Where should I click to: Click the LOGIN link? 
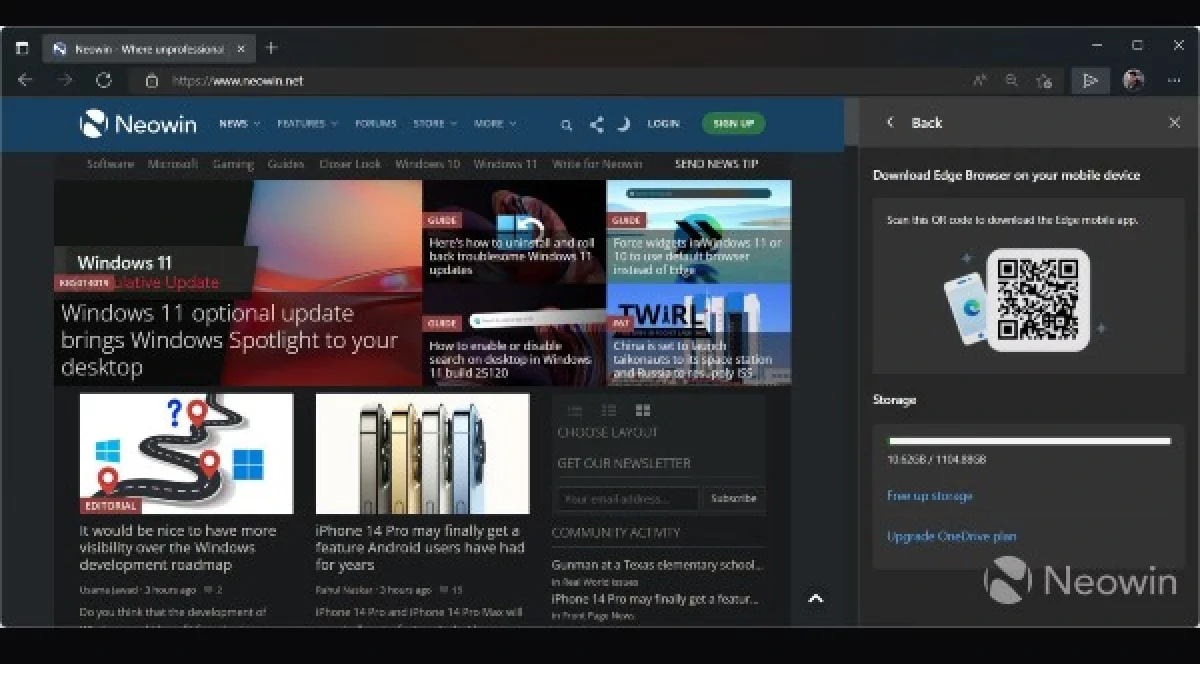[x=663, y=124]
